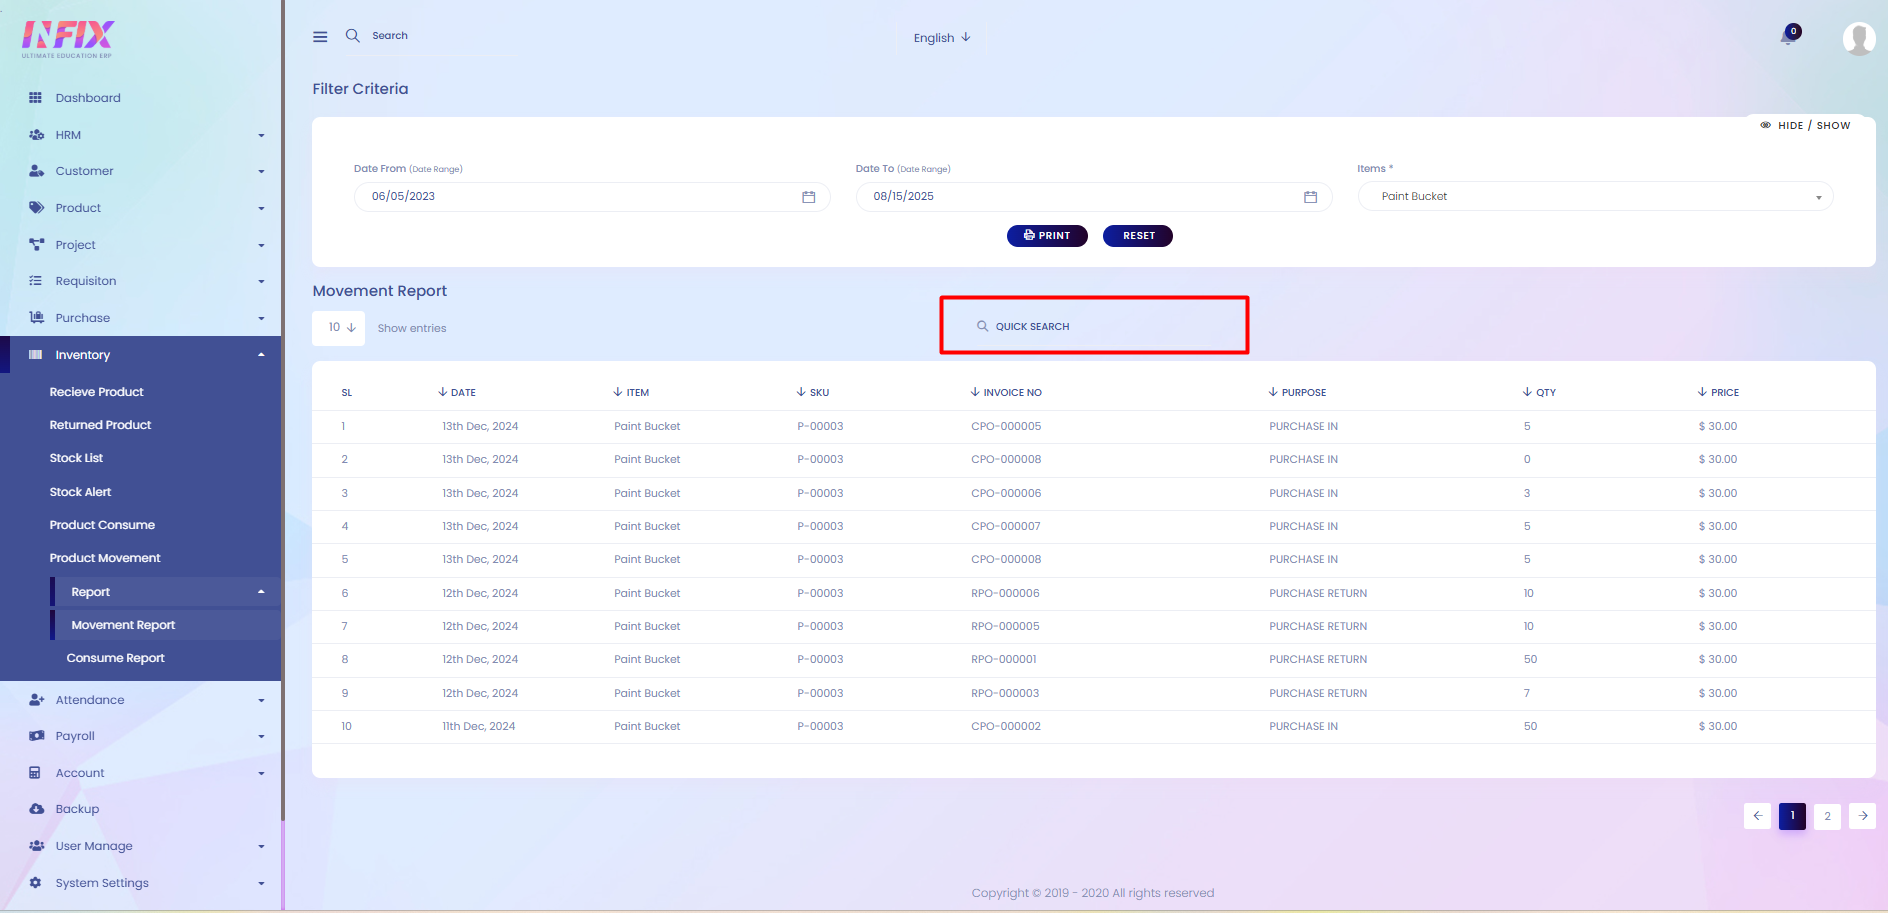
Task: Sort table by Date column
Action: point(457,393)
